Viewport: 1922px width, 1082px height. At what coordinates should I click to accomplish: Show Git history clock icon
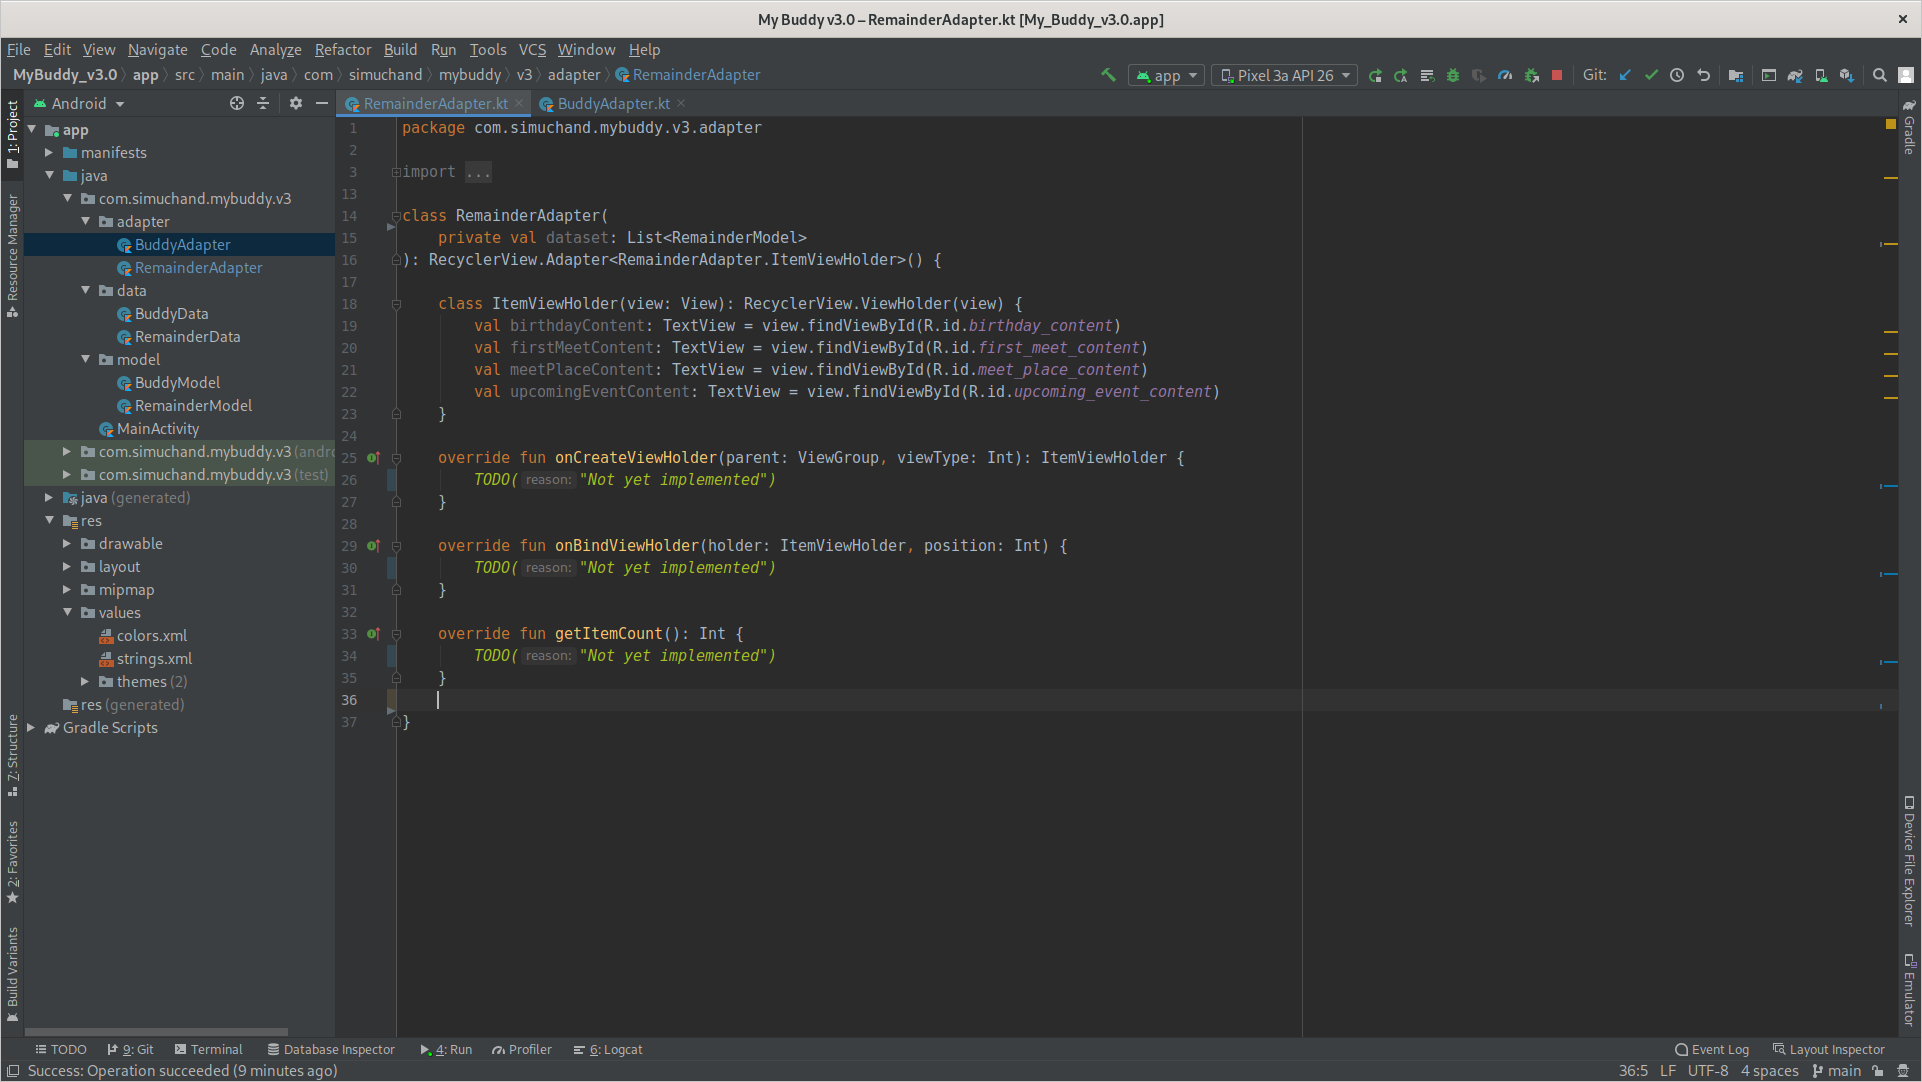(x=1677, y=75)
